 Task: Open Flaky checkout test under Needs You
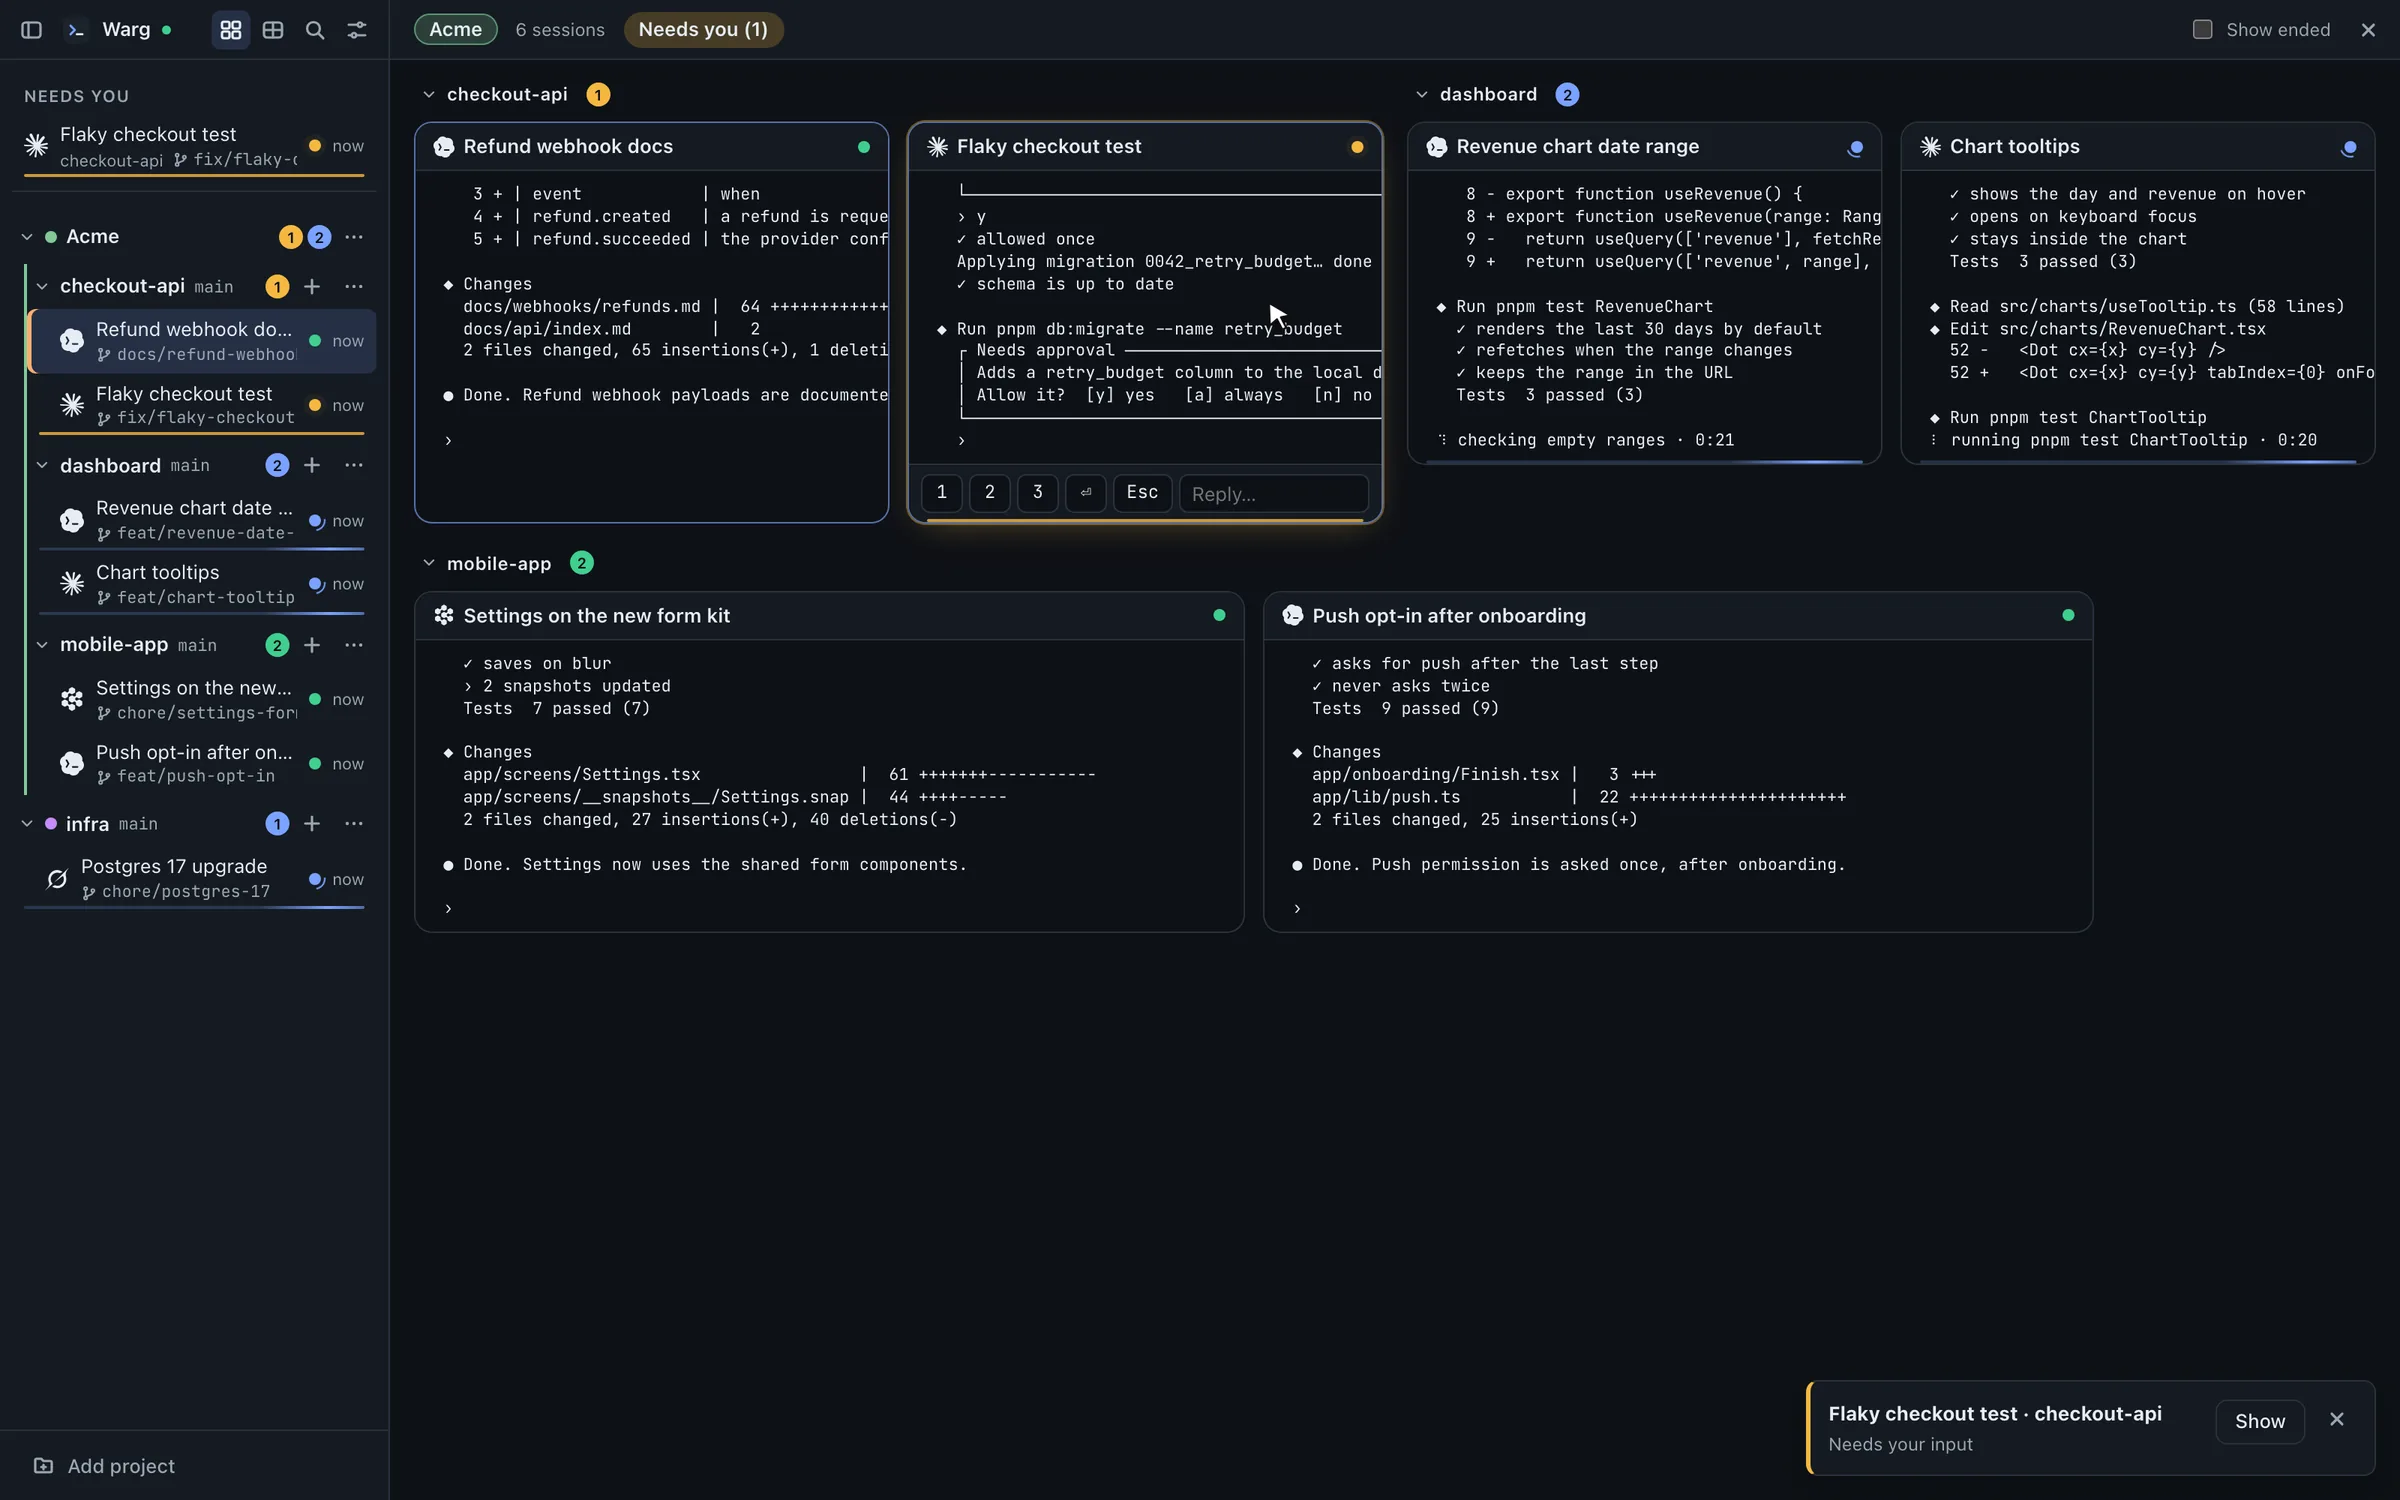click(194, 147)
